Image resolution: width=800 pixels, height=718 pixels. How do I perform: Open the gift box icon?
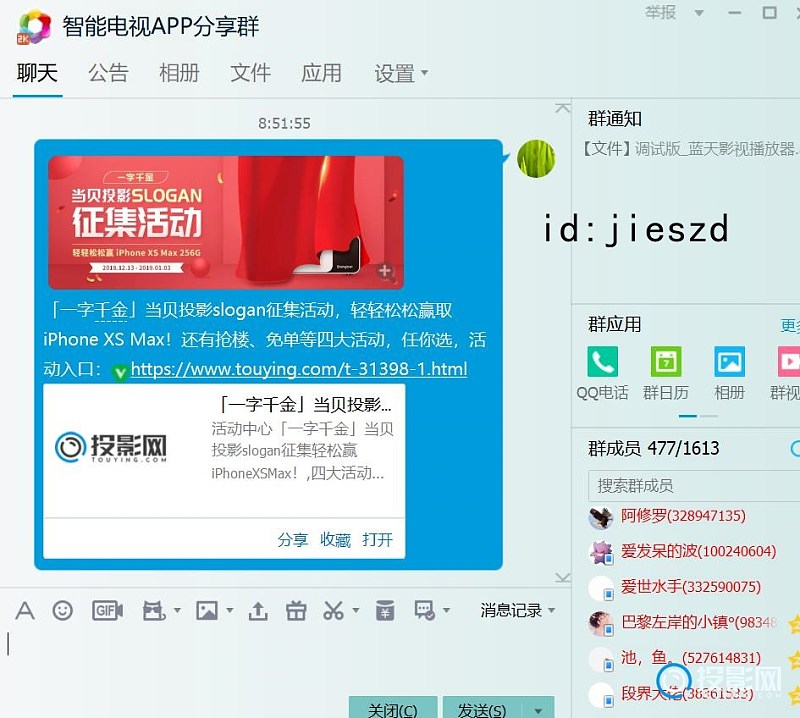coord(296,610)
